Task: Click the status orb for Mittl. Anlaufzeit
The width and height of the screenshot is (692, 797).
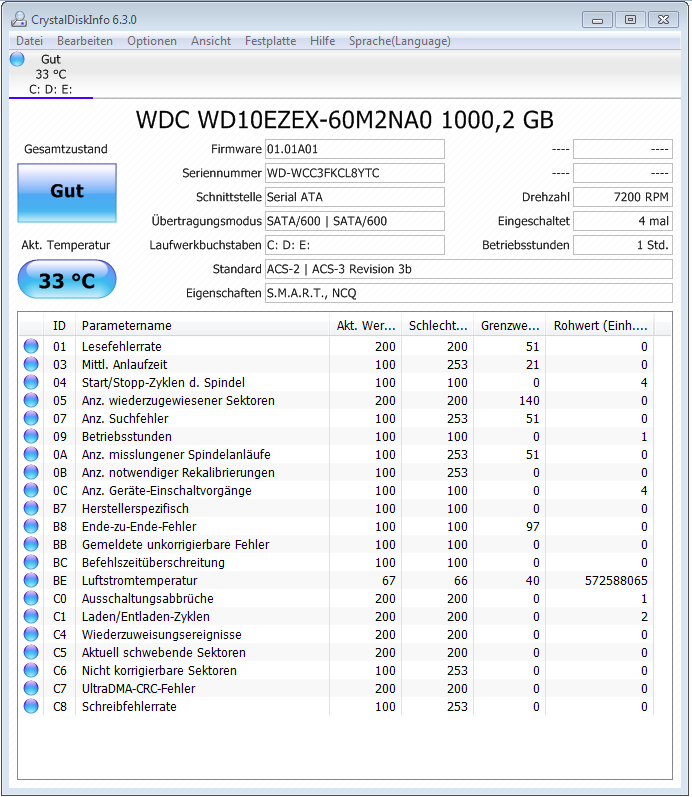Action: click(31, 364)
